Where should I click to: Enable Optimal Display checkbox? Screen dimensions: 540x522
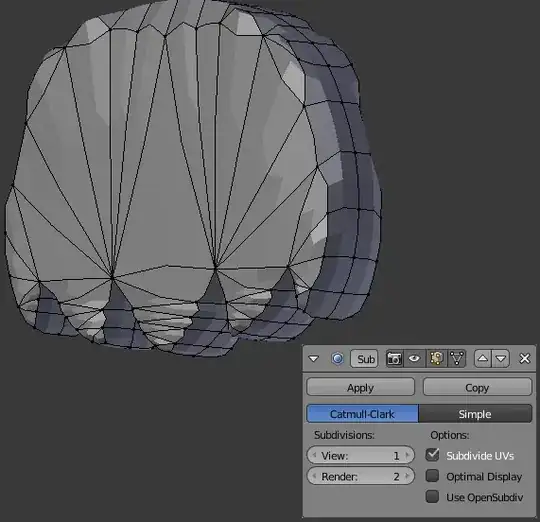tap(432, 476)
